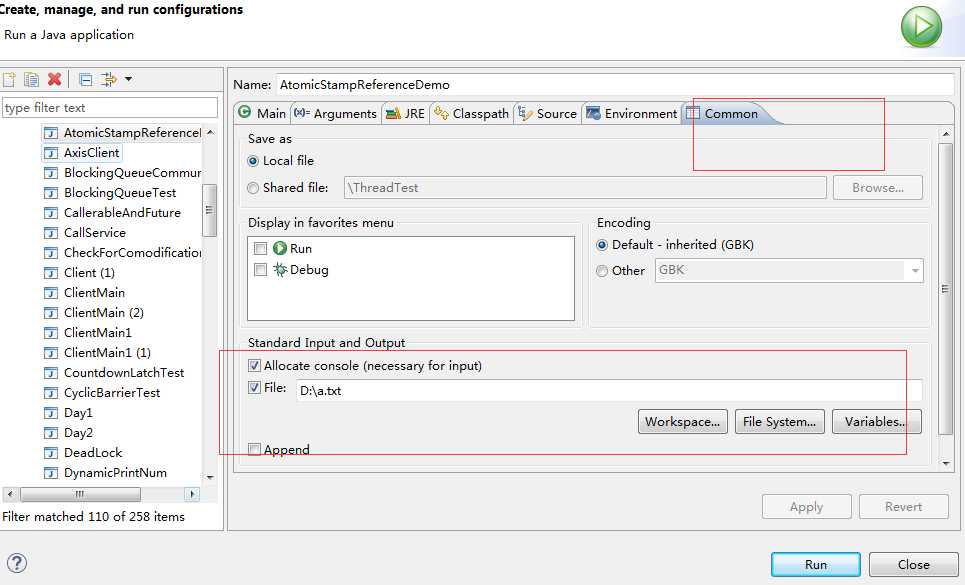Select Other encoding radio button
Viewport: 965px width, 585px height.
[602, 271]
